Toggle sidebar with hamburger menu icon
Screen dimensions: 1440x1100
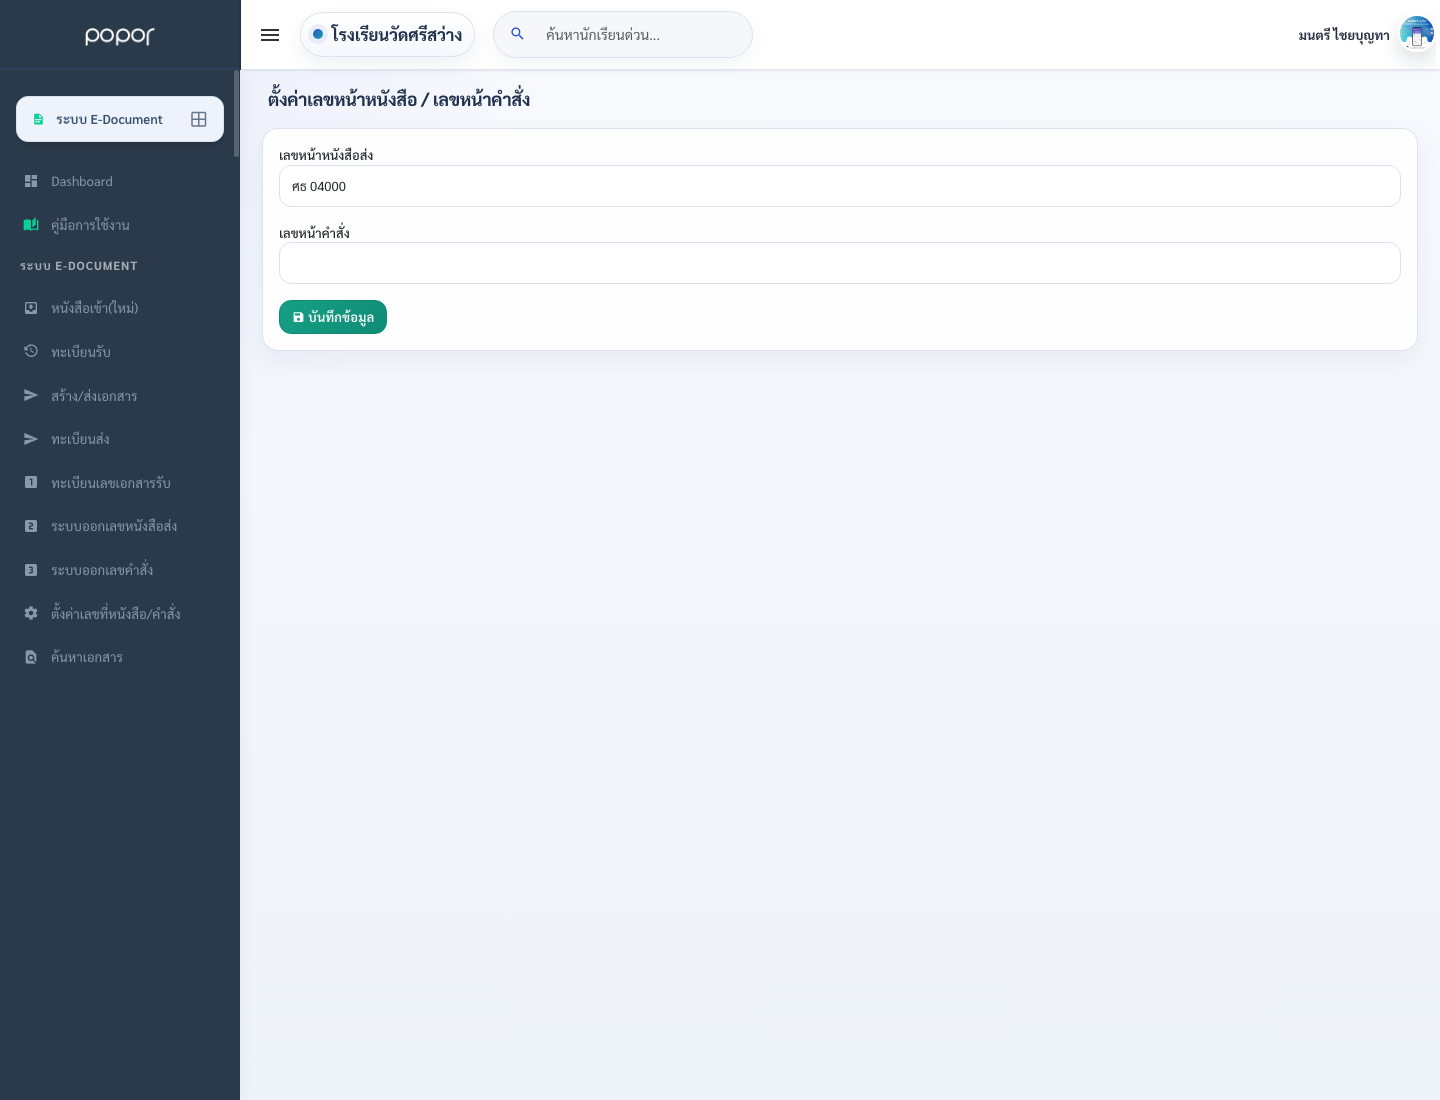pyautogui.click(x=270, y=35)
